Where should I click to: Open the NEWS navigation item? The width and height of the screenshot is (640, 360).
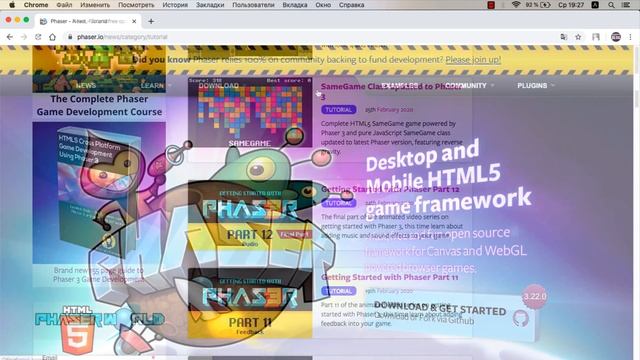tap(86, 85)
